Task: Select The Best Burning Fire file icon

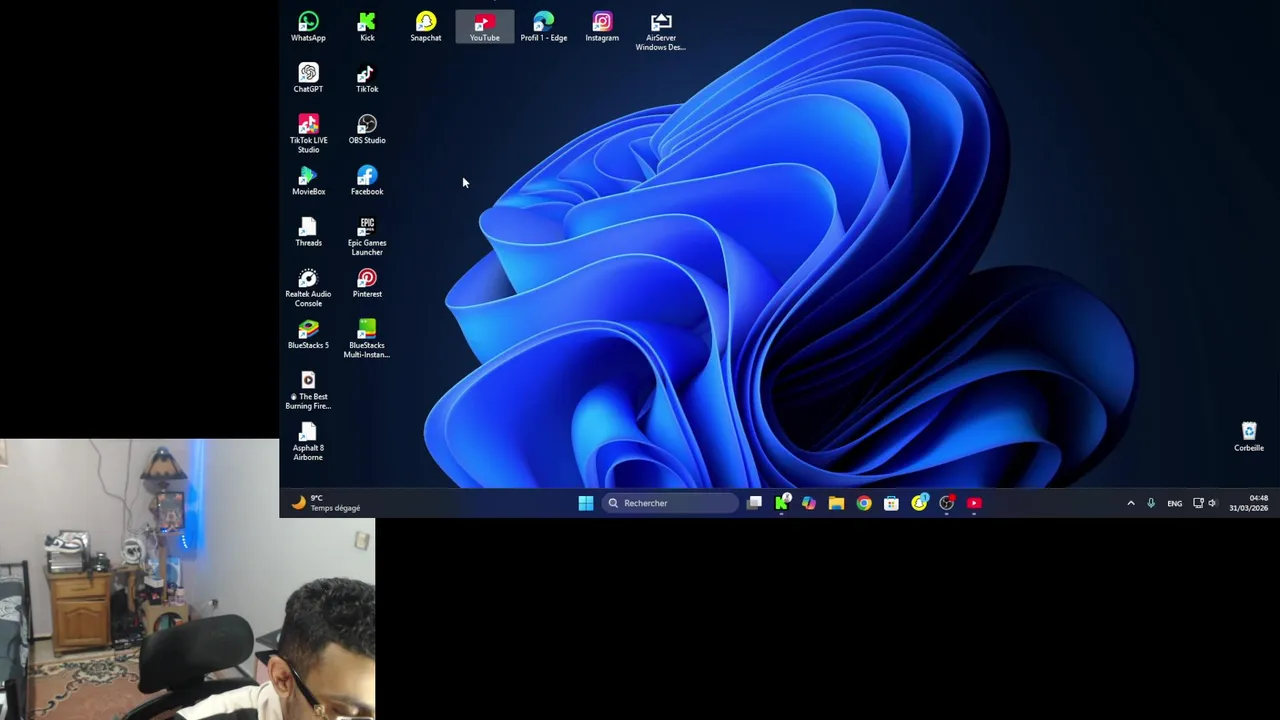Action: tap(308, 391)
